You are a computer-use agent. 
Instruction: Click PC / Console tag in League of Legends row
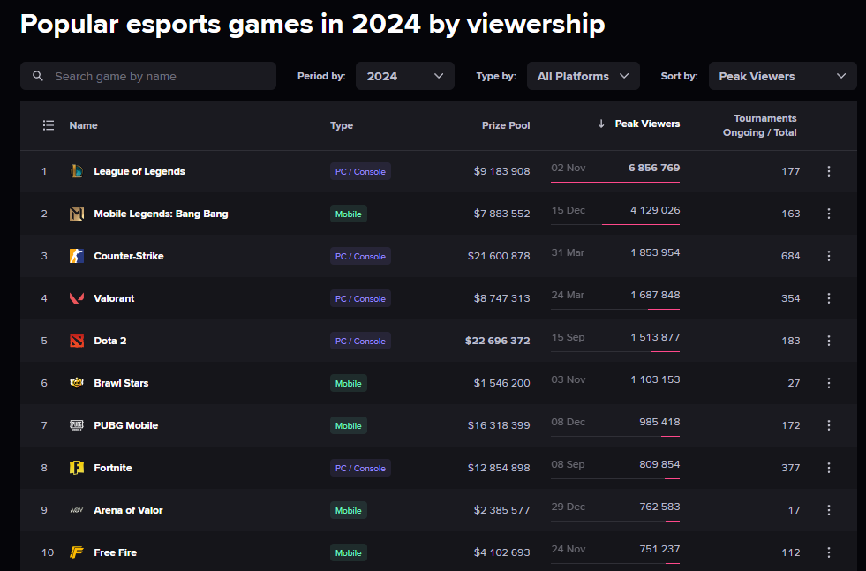(x=360, y=171)
